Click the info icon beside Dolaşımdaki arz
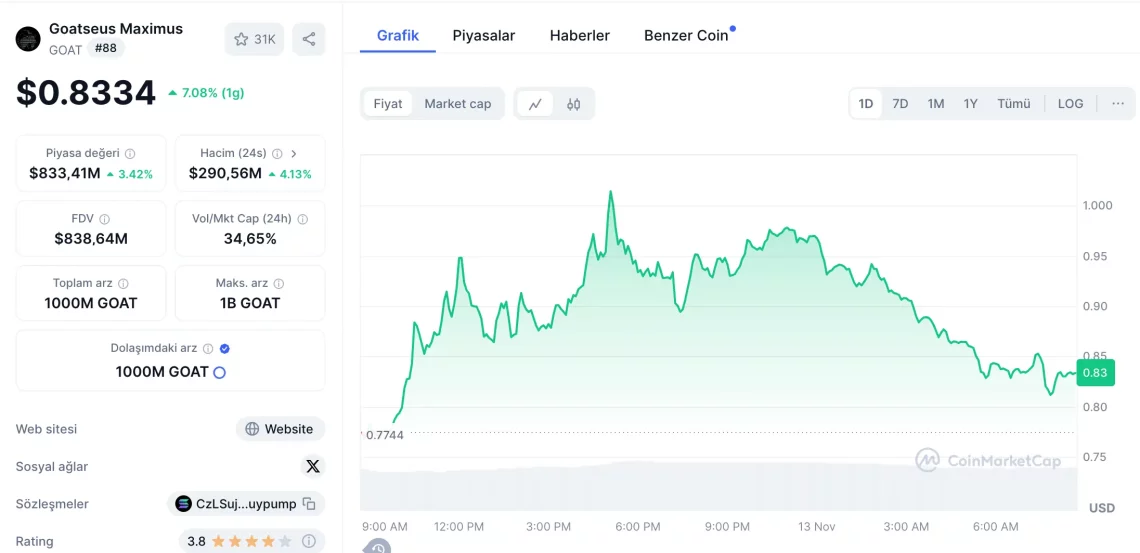 point(208,349)
